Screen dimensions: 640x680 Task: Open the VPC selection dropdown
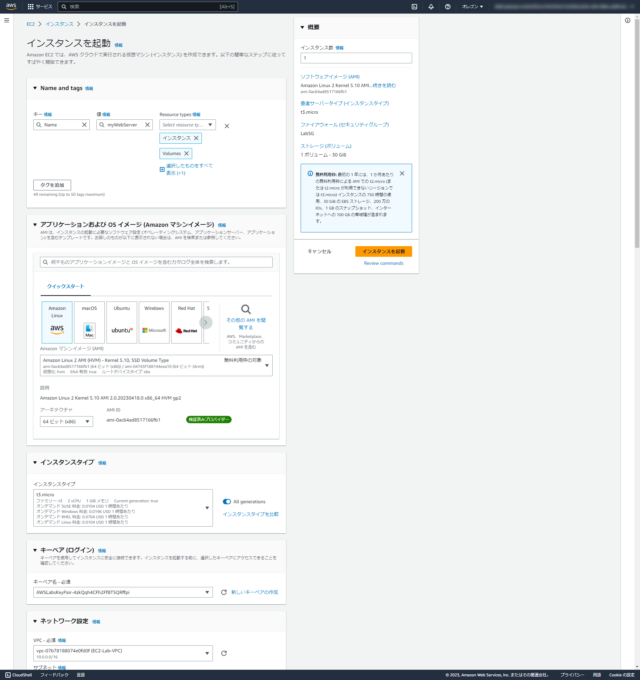click(x=123, y=653)
